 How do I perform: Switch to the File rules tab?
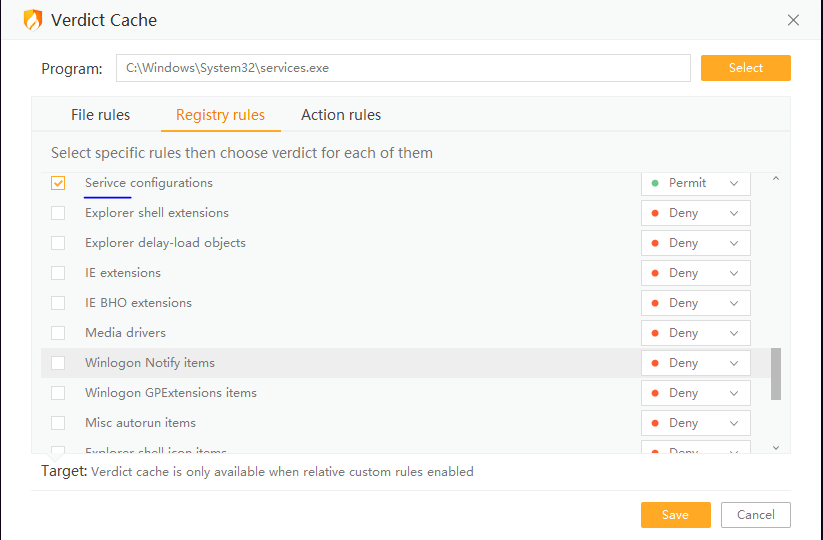click(100, 115)
